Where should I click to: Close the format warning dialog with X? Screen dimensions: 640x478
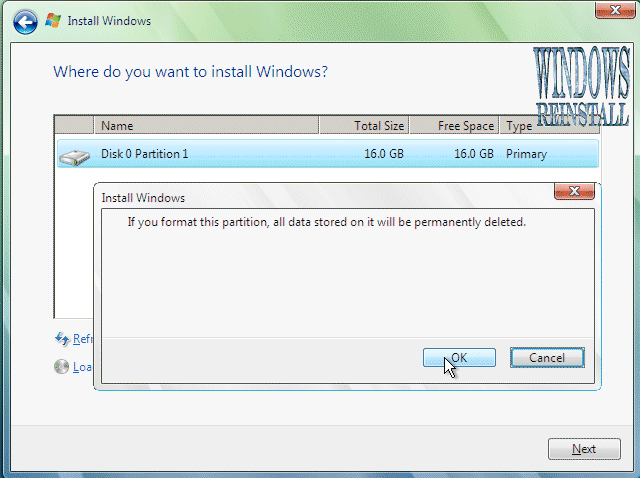574,191
